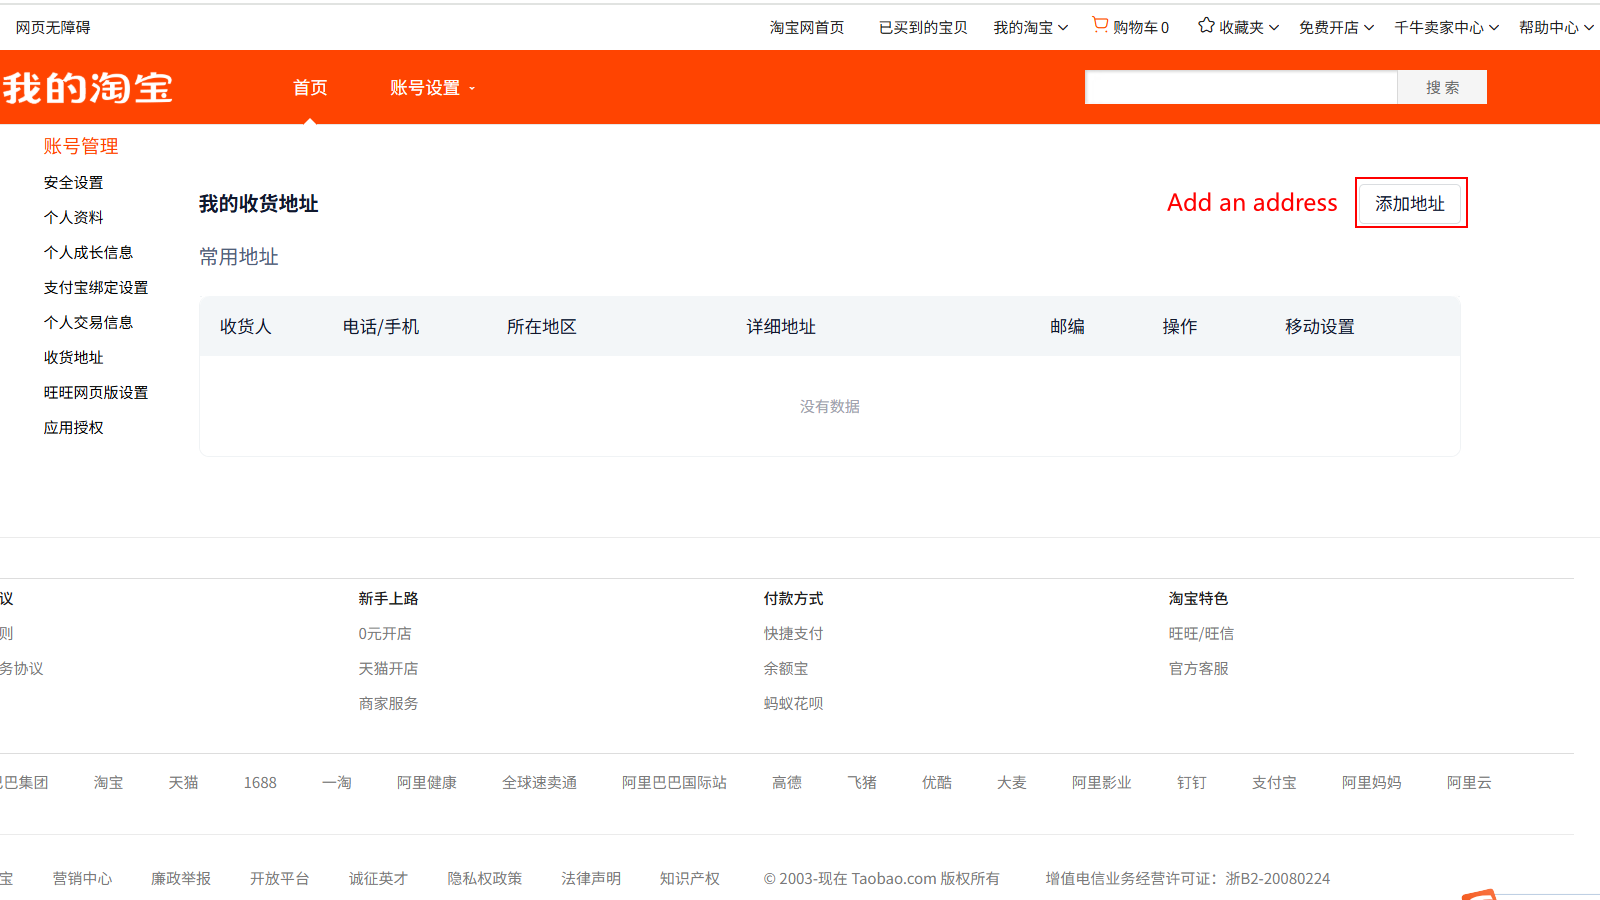Go to 淘宝网首页

coord(806,28)
